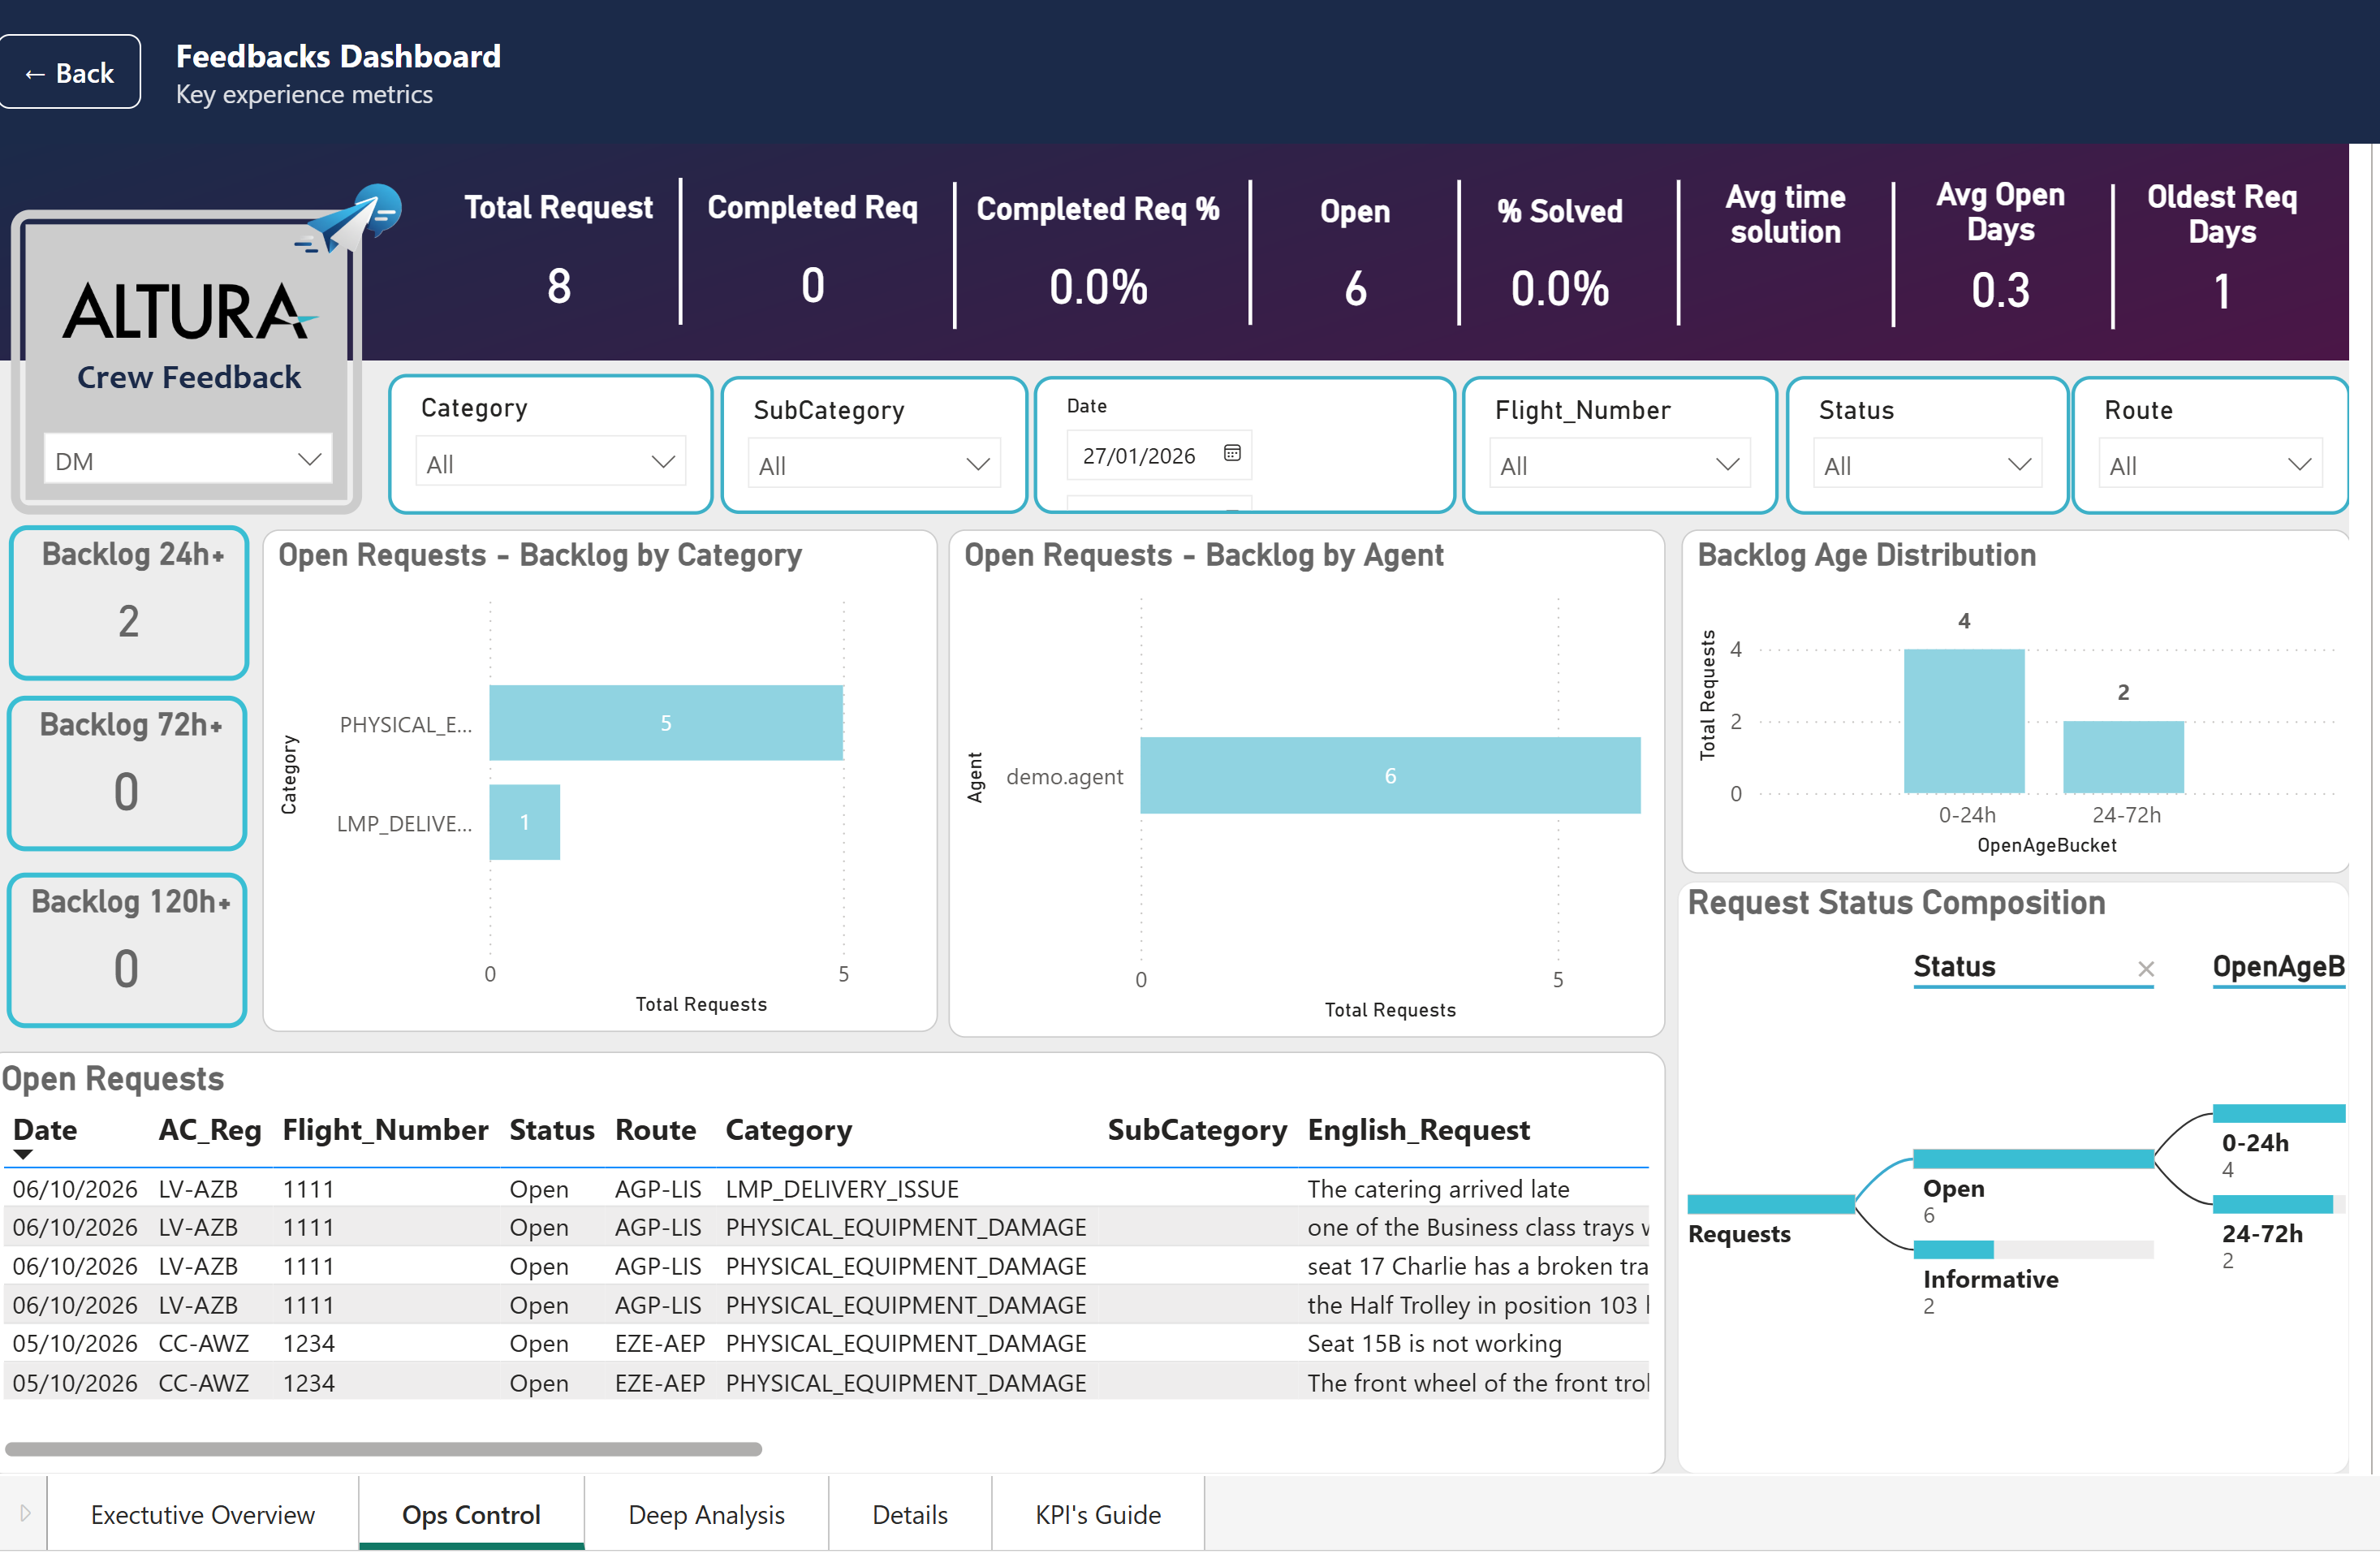Go to the Deep Analysis tab
This screenshot has width=2380, height=1554.
point(706,1514)
